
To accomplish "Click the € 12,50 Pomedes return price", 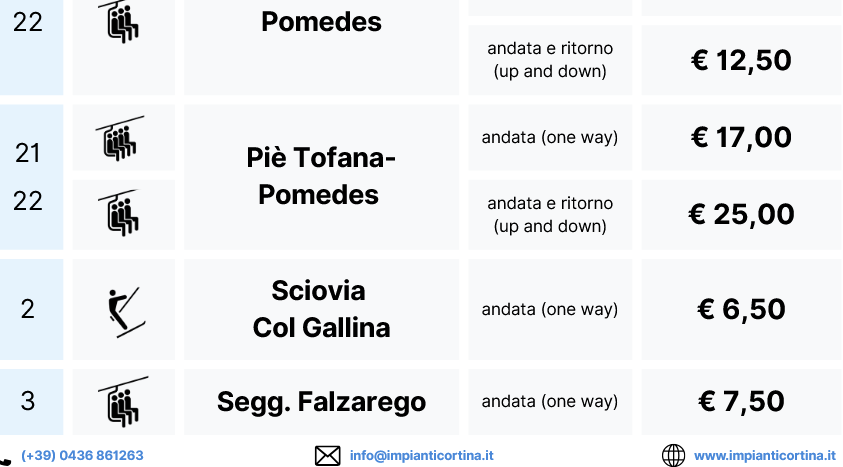I will [x=741, y=60].
